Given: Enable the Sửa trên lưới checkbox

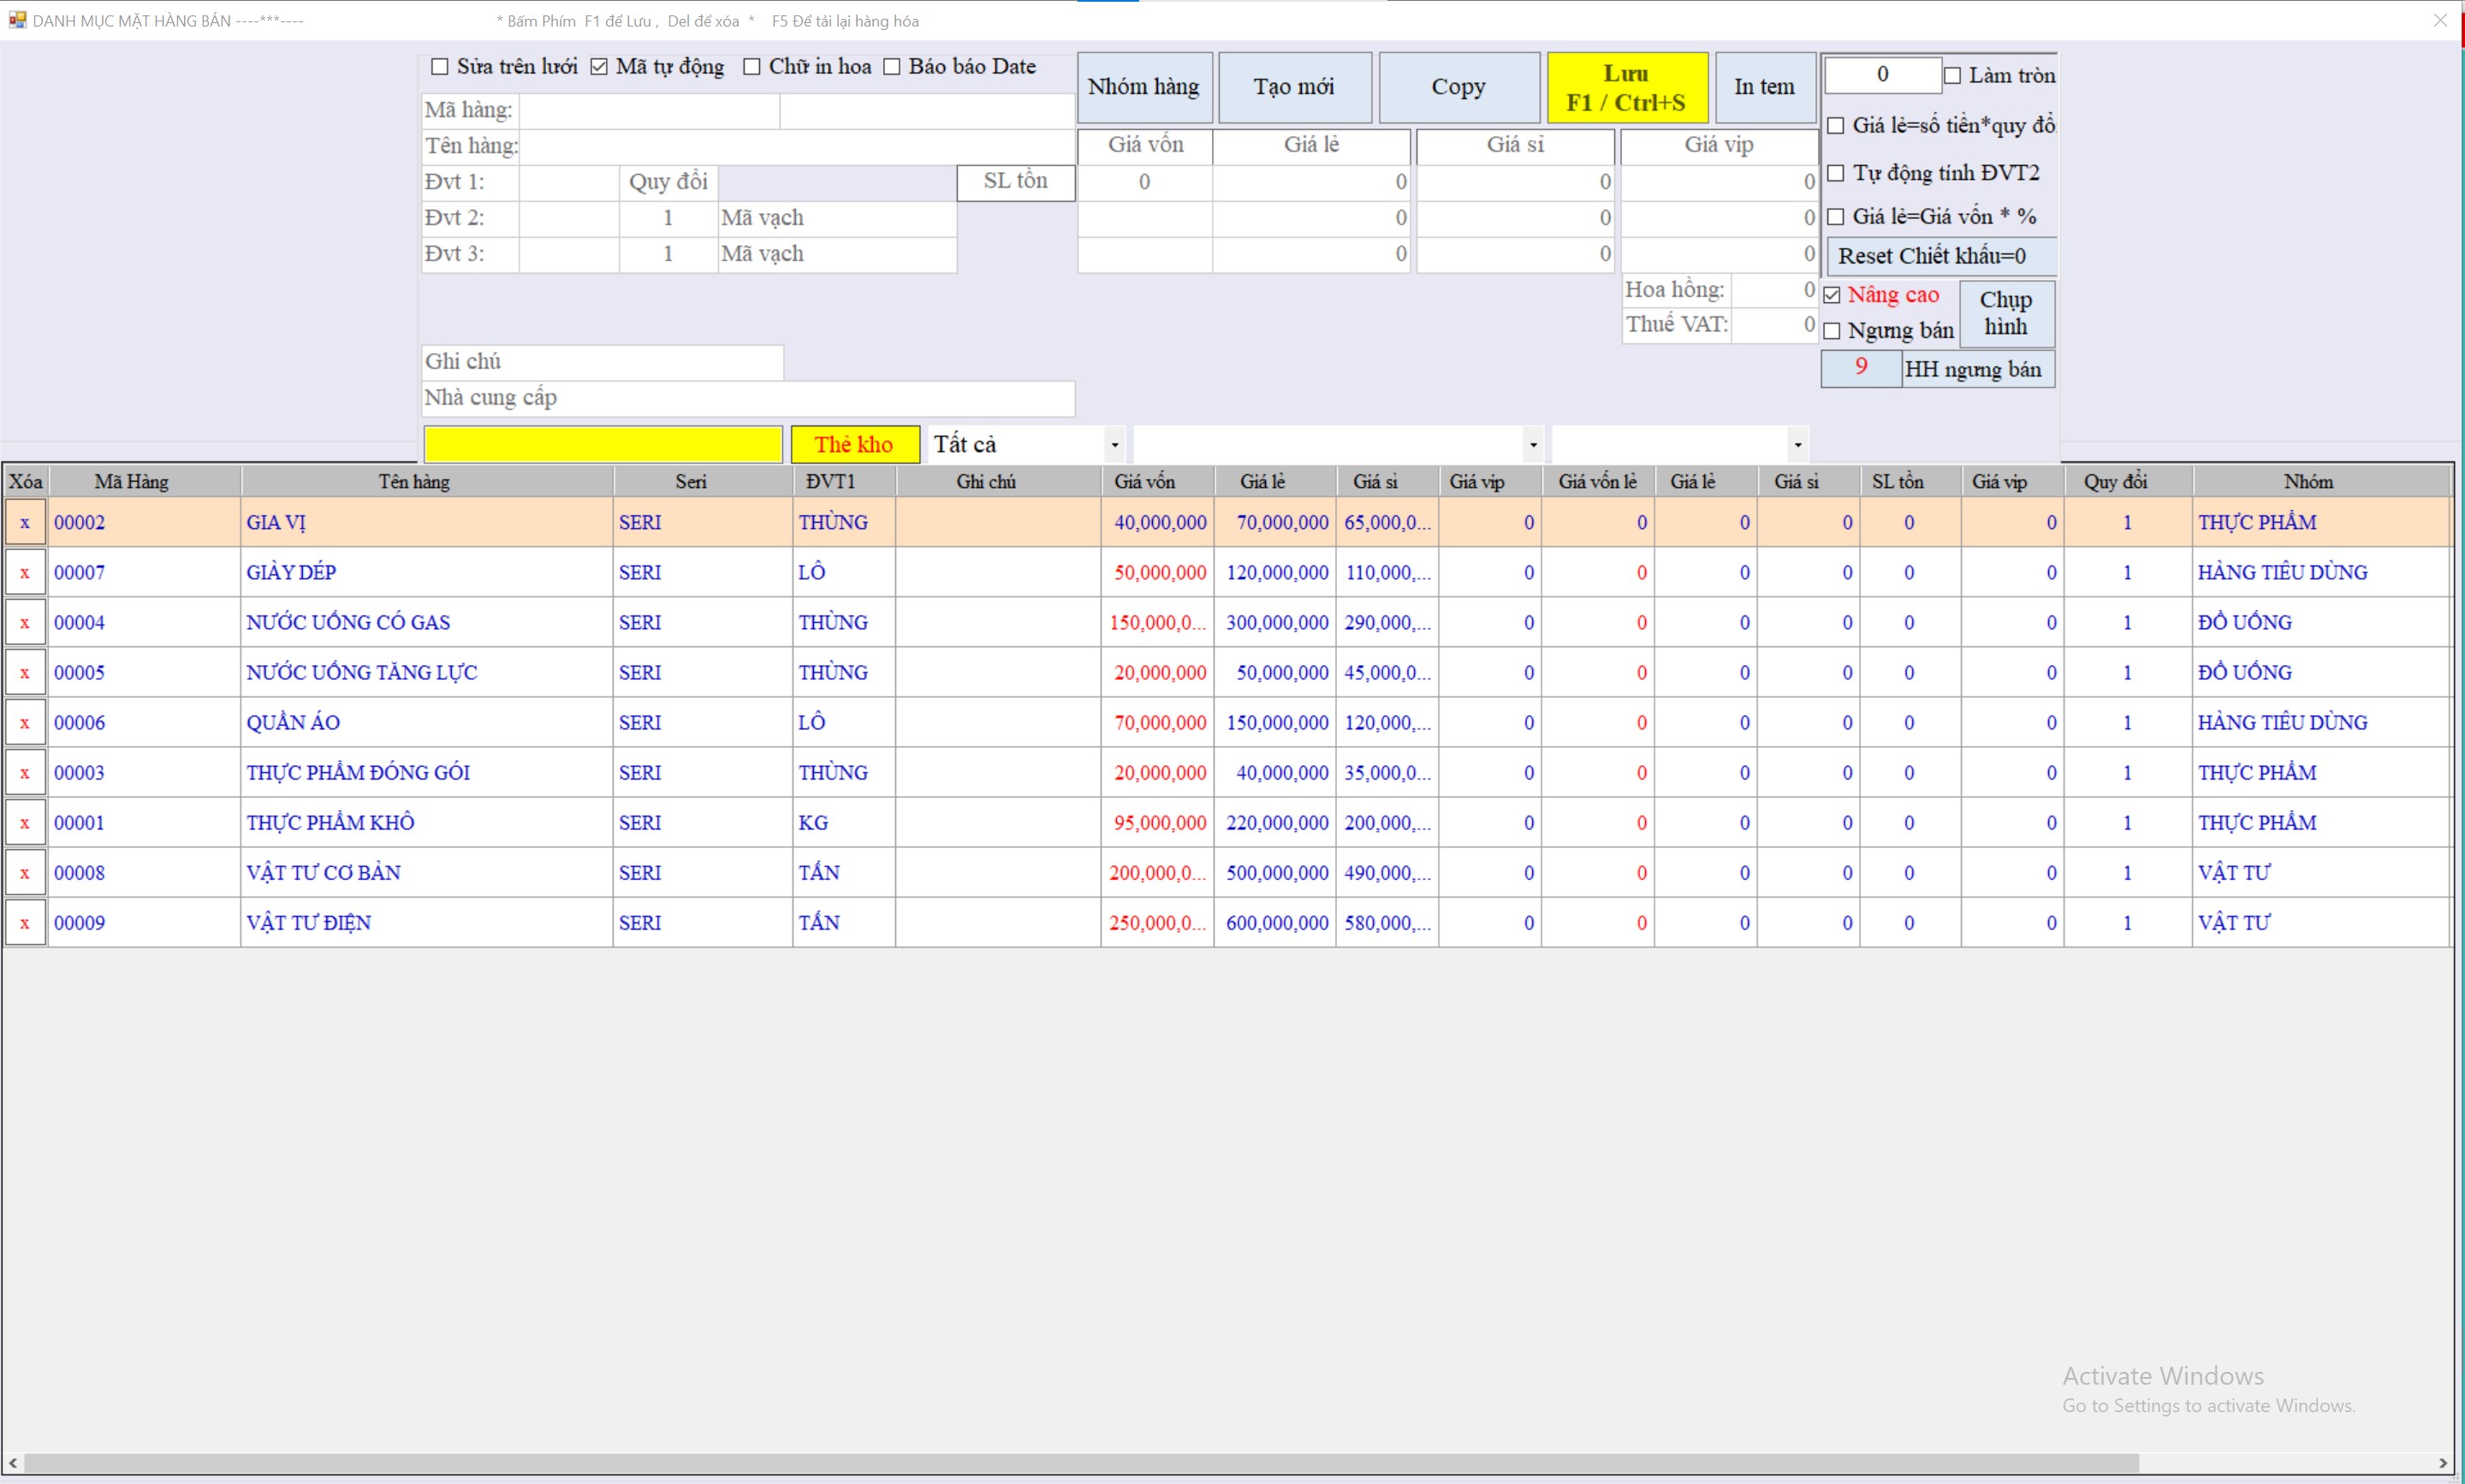Looking at the screenshot, I should pyautogui.click(x=439, y=67).
